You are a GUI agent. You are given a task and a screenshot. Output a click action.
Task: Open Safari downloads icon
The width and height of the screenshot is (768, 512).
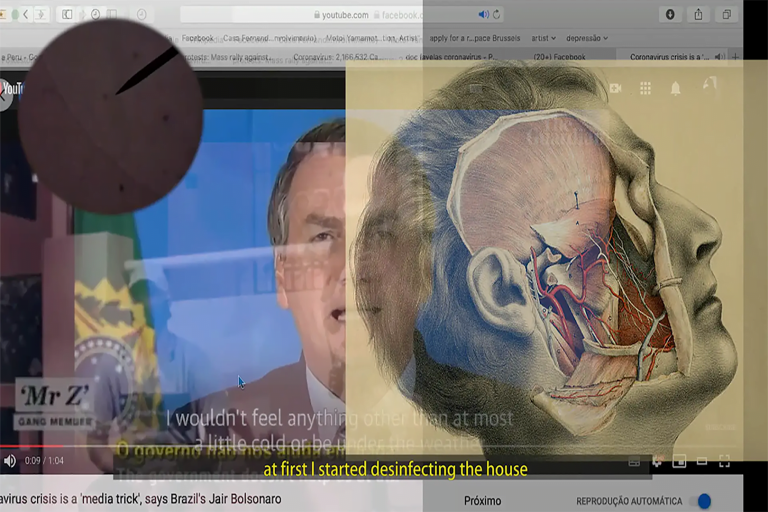pos(669,14)
